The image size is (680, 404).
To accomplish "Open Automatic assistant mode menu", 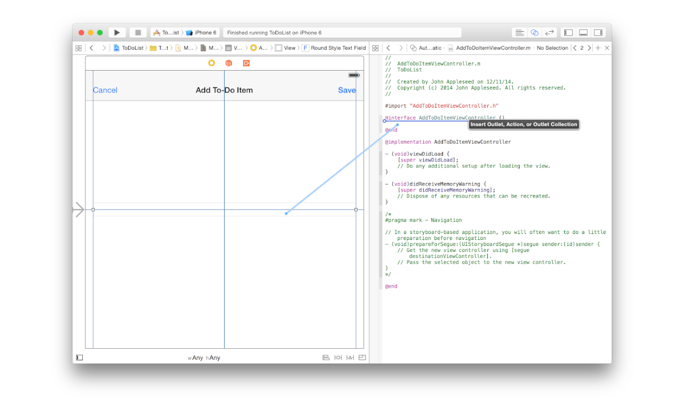I will (426, 48).
